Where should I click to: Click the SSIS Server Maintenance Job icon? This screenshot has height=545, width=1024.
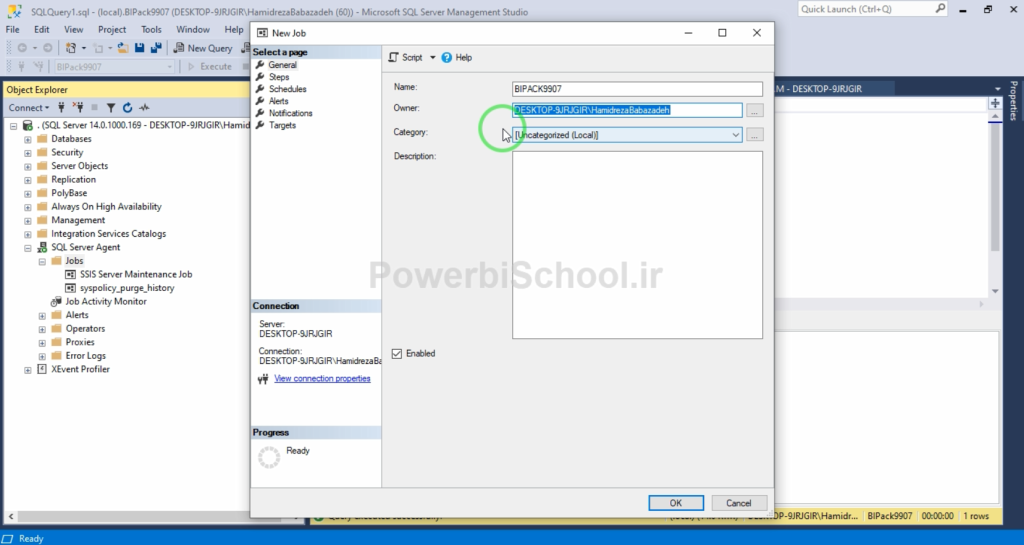click(x=71, y=274)
